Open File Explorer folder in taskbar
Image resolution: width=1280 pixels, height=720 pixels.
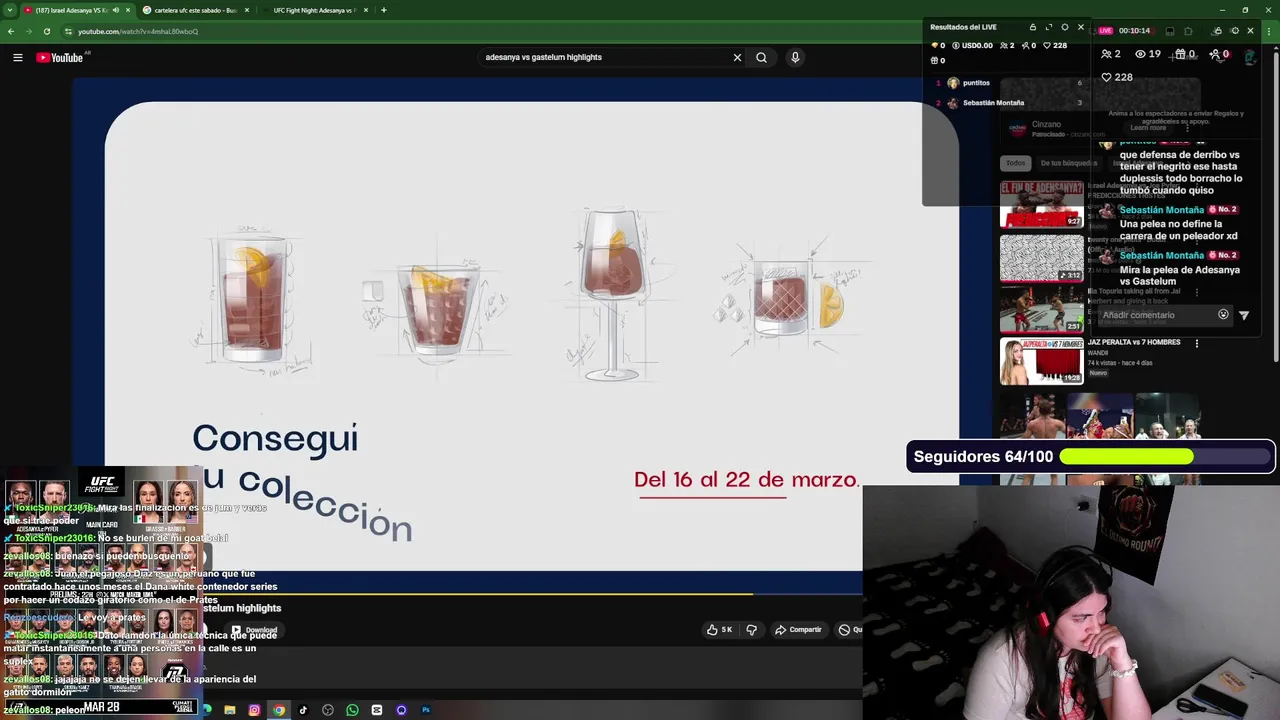(230, 710)
